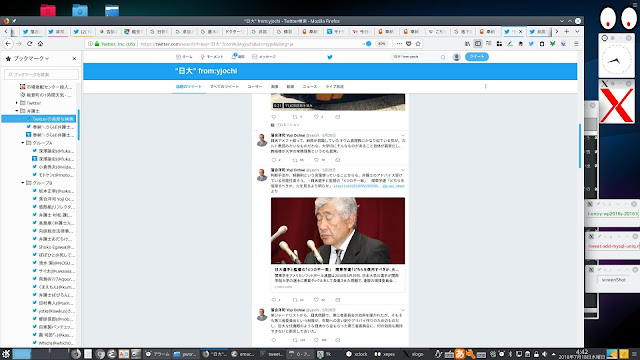Select the 話題のツイート tab

189,87
